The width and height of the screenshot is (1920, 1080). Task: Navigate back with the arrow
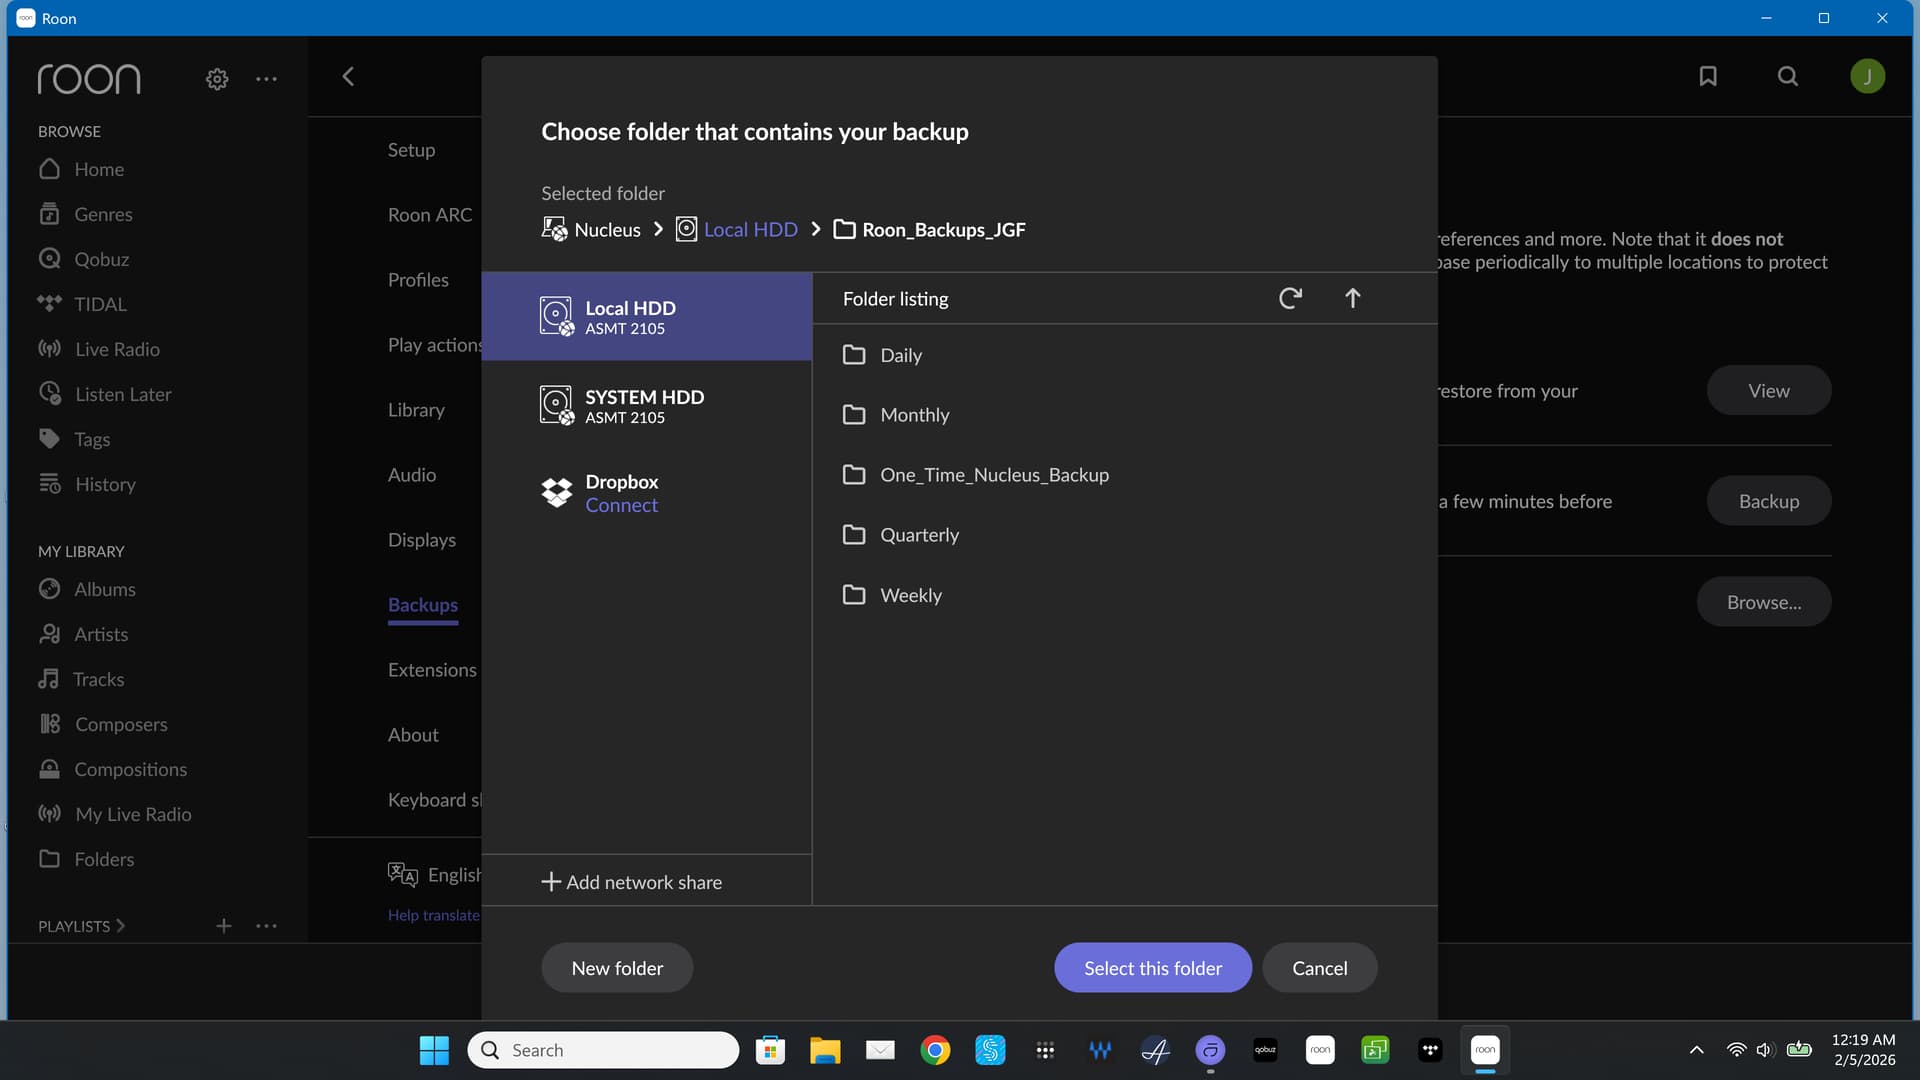(348, 77)
